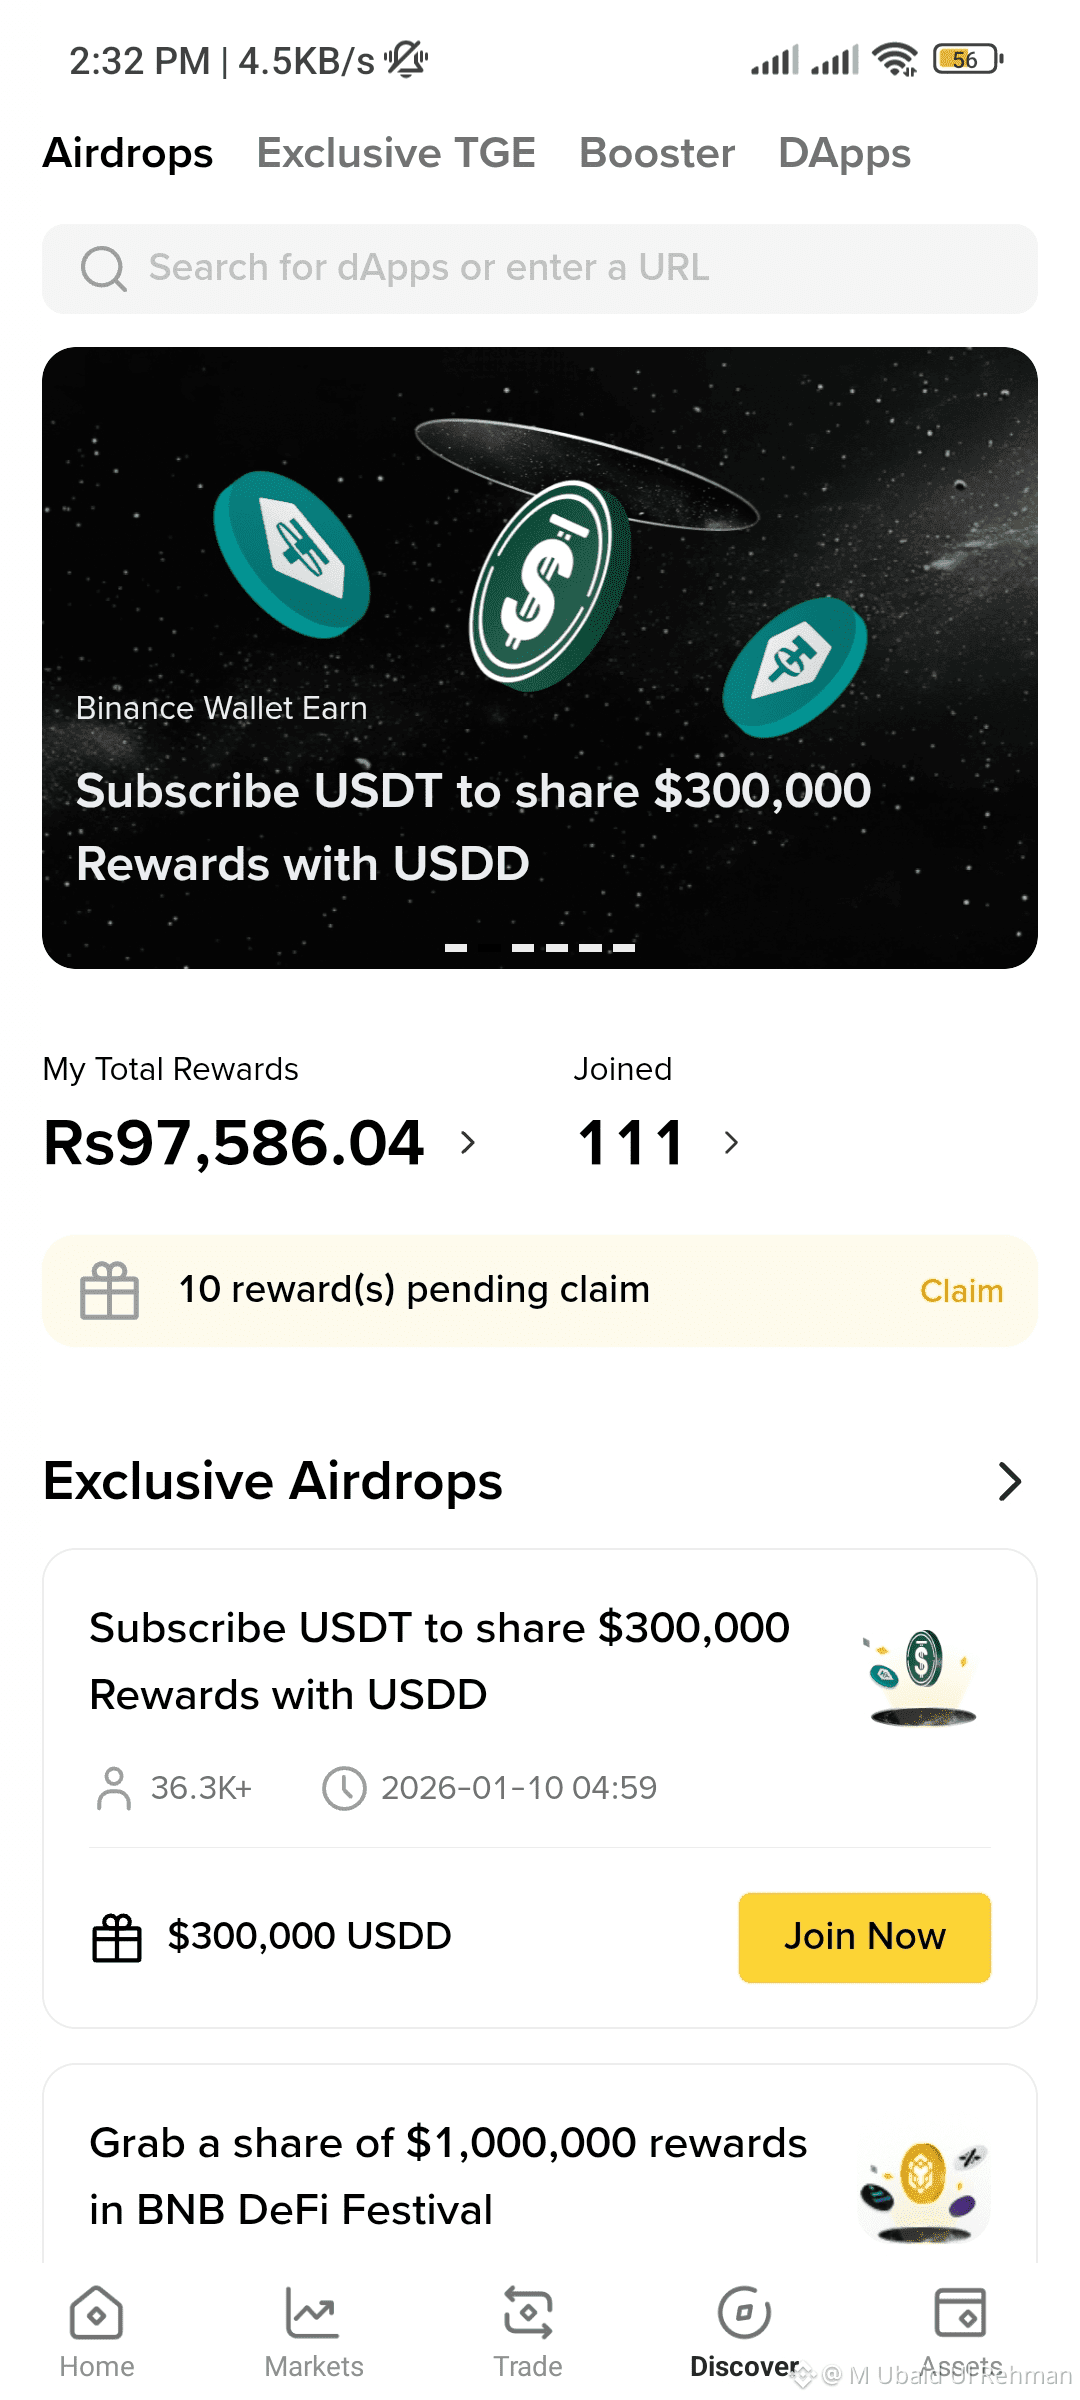Expand the Joined count chevron
Viewport: 1080px width, 2400px height.
pos(731,1142)
